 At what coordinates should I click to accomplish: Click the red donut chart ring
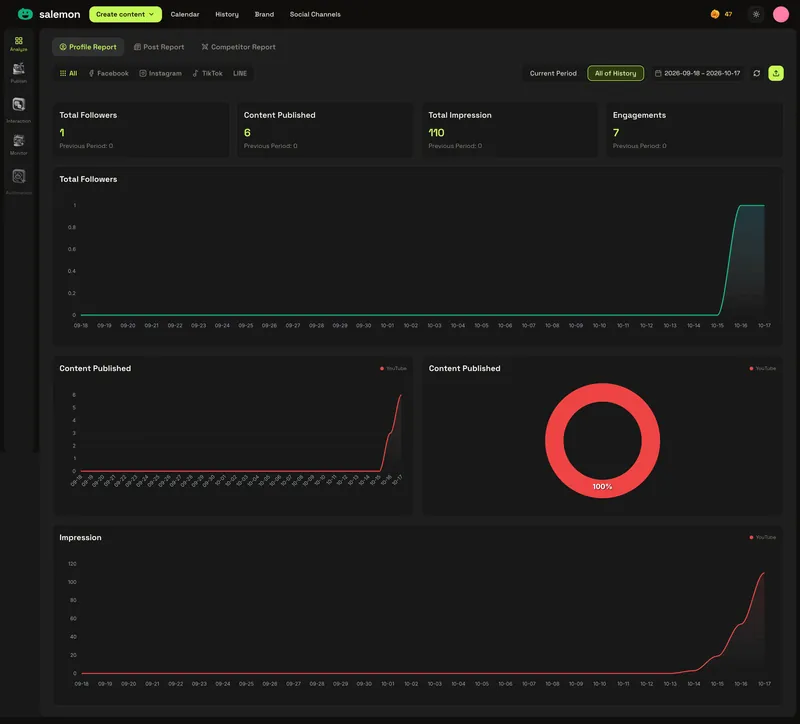[602, 392]
